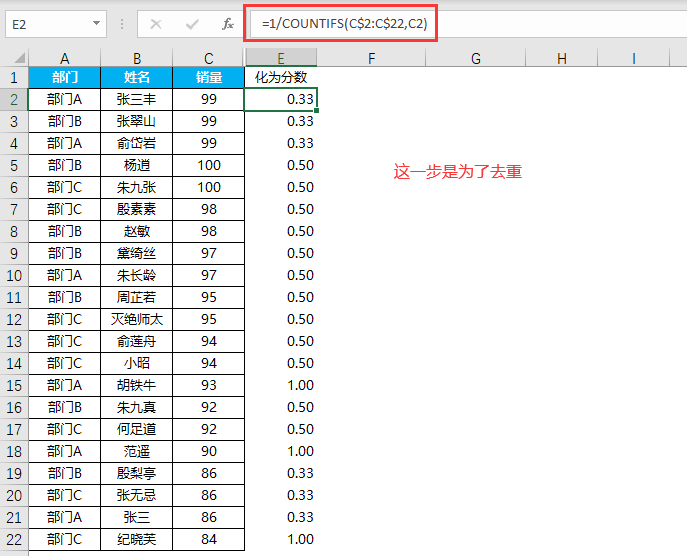Select cell with name 杨逍
The height and width of the screenshot is (556, 687).
pyautogui.click(x=137, y=165)
